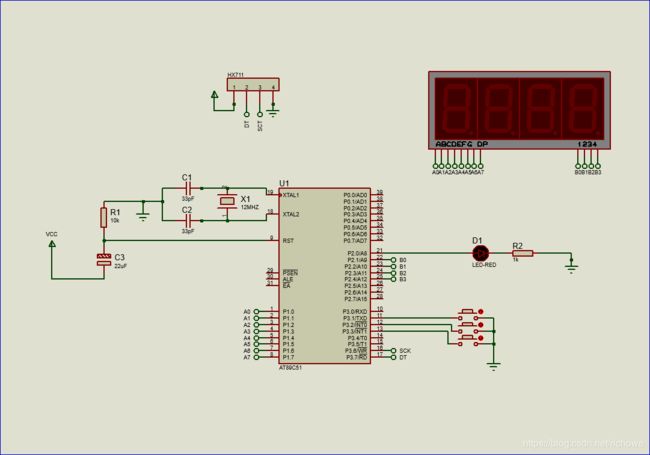The height and width of the screenshot is (455, 650).
Task: Toggle red latch dot on P3.2 push button
Action: [x=481, y=325]
